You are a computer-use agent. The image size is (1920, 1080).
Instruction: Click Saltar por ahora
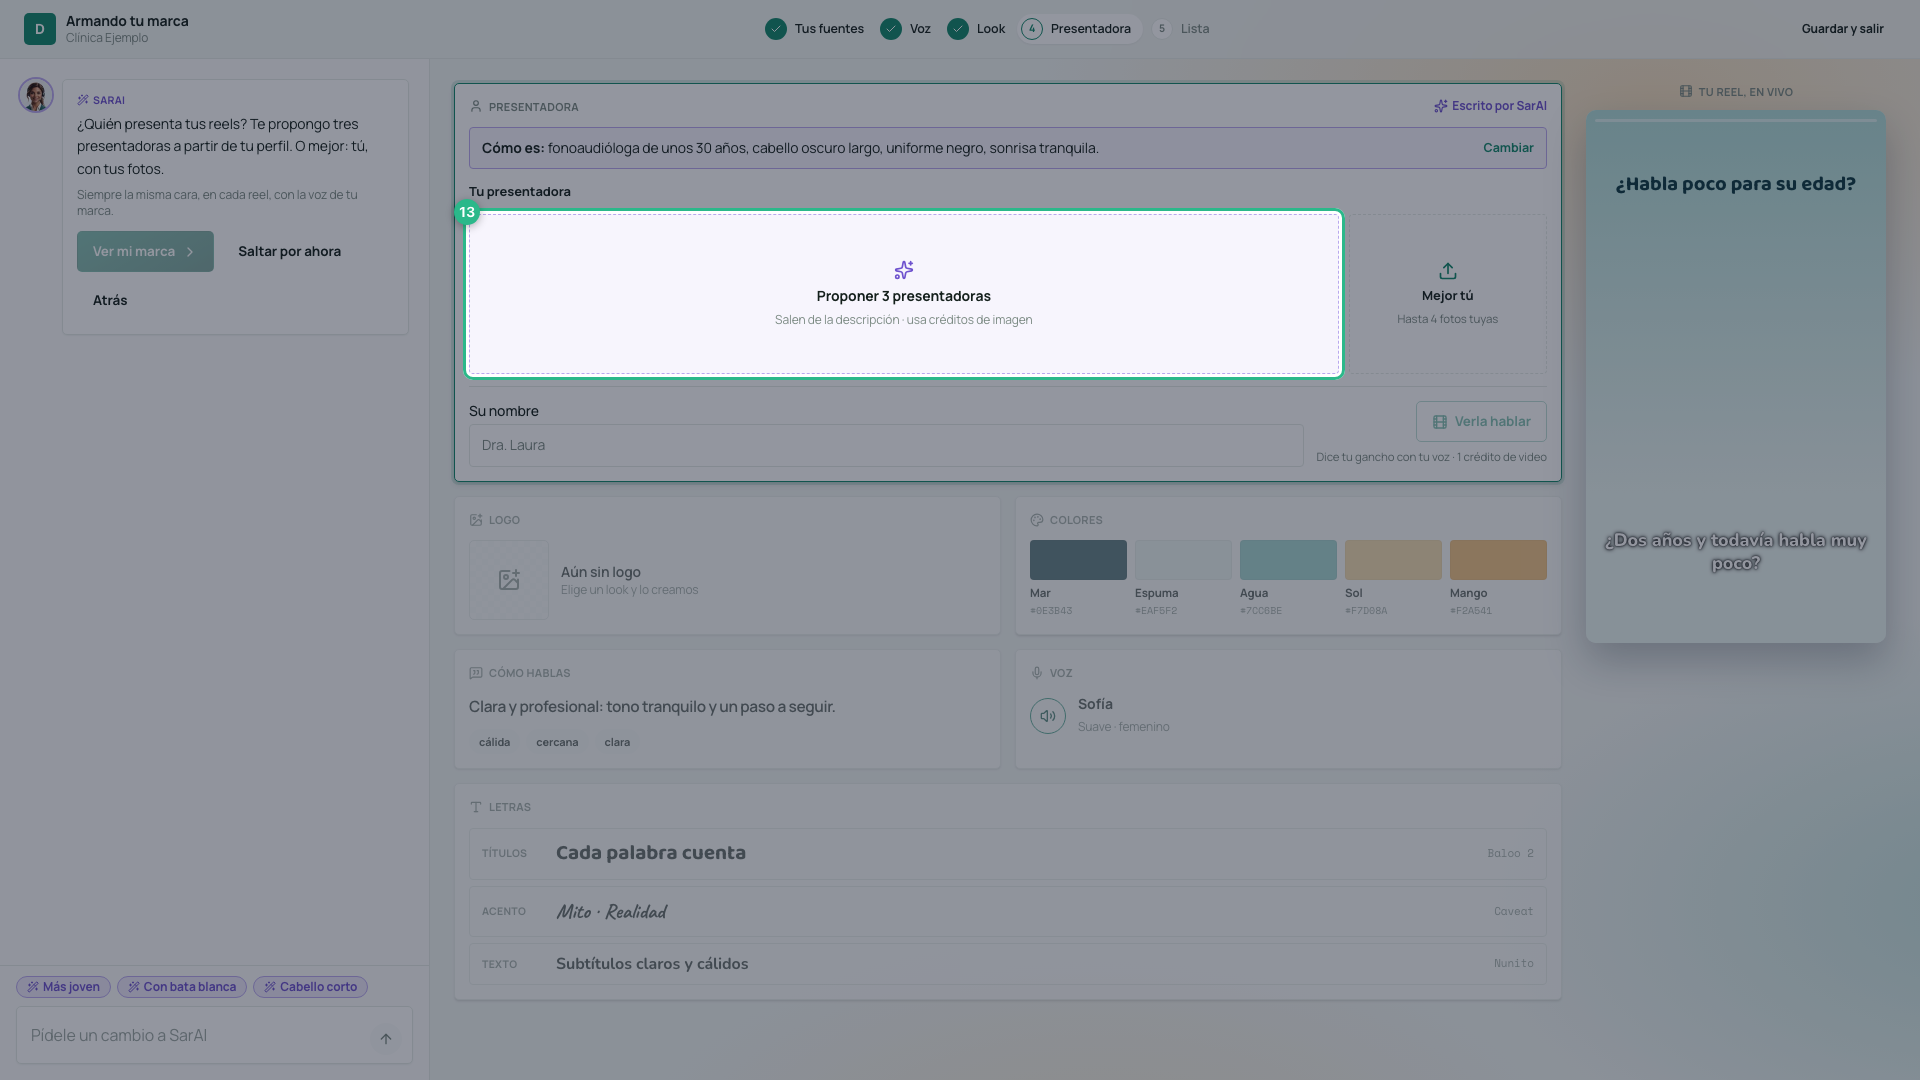289,252
